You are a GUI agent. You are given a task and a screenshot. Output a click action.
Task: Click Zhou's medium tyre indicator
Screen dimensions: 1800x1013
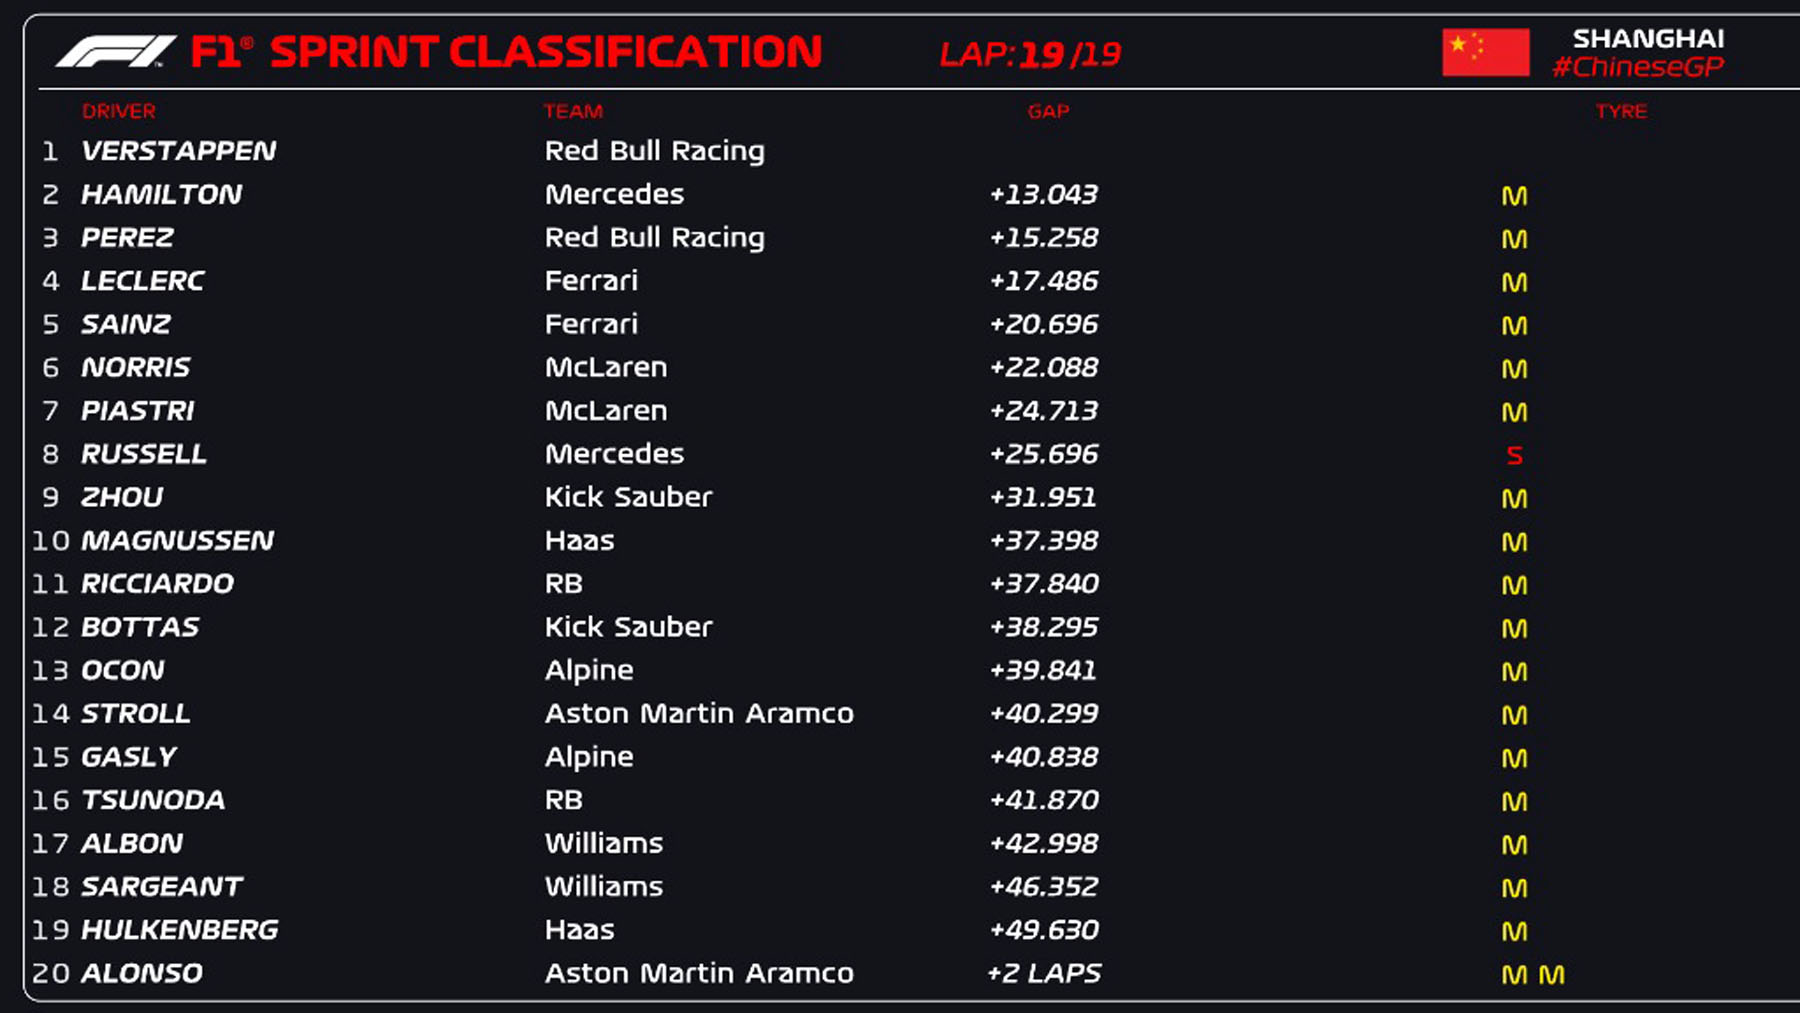point(1514,499)
